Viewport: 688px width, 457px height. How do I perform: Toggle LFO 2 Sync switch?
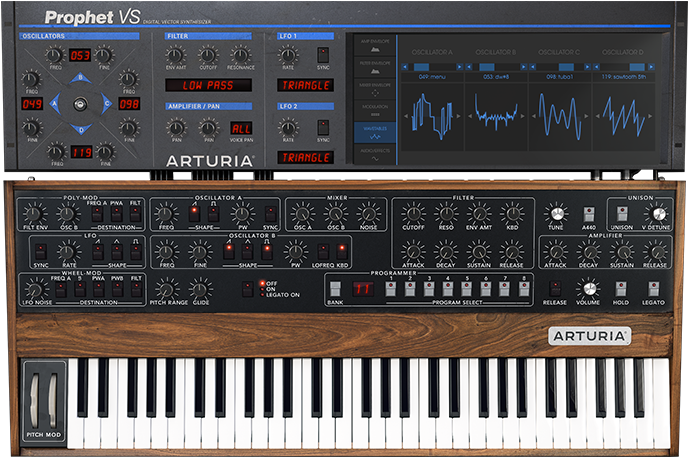(x=323, y=128)
